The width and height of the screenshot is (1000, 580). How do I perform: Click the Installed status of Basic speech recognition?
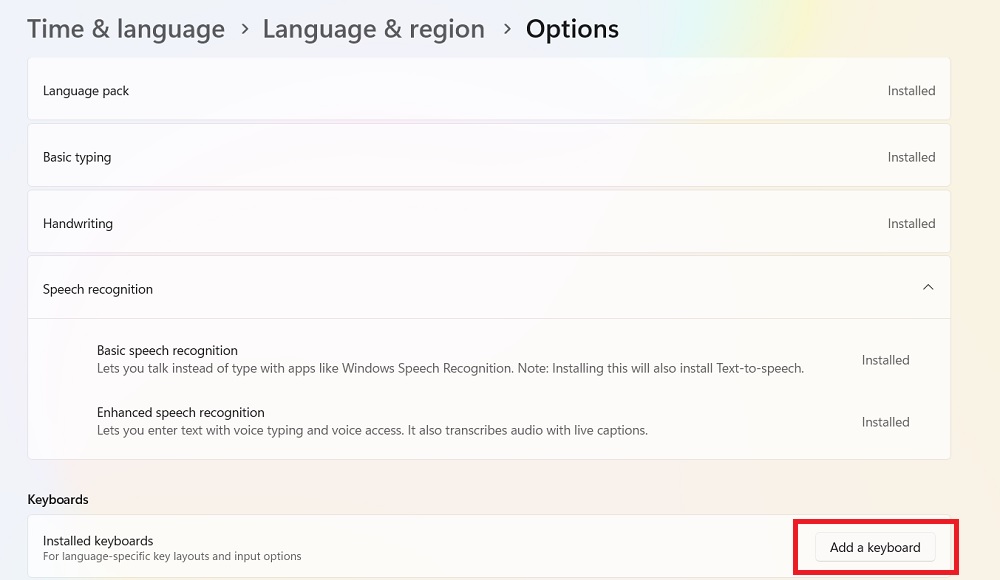885,360
